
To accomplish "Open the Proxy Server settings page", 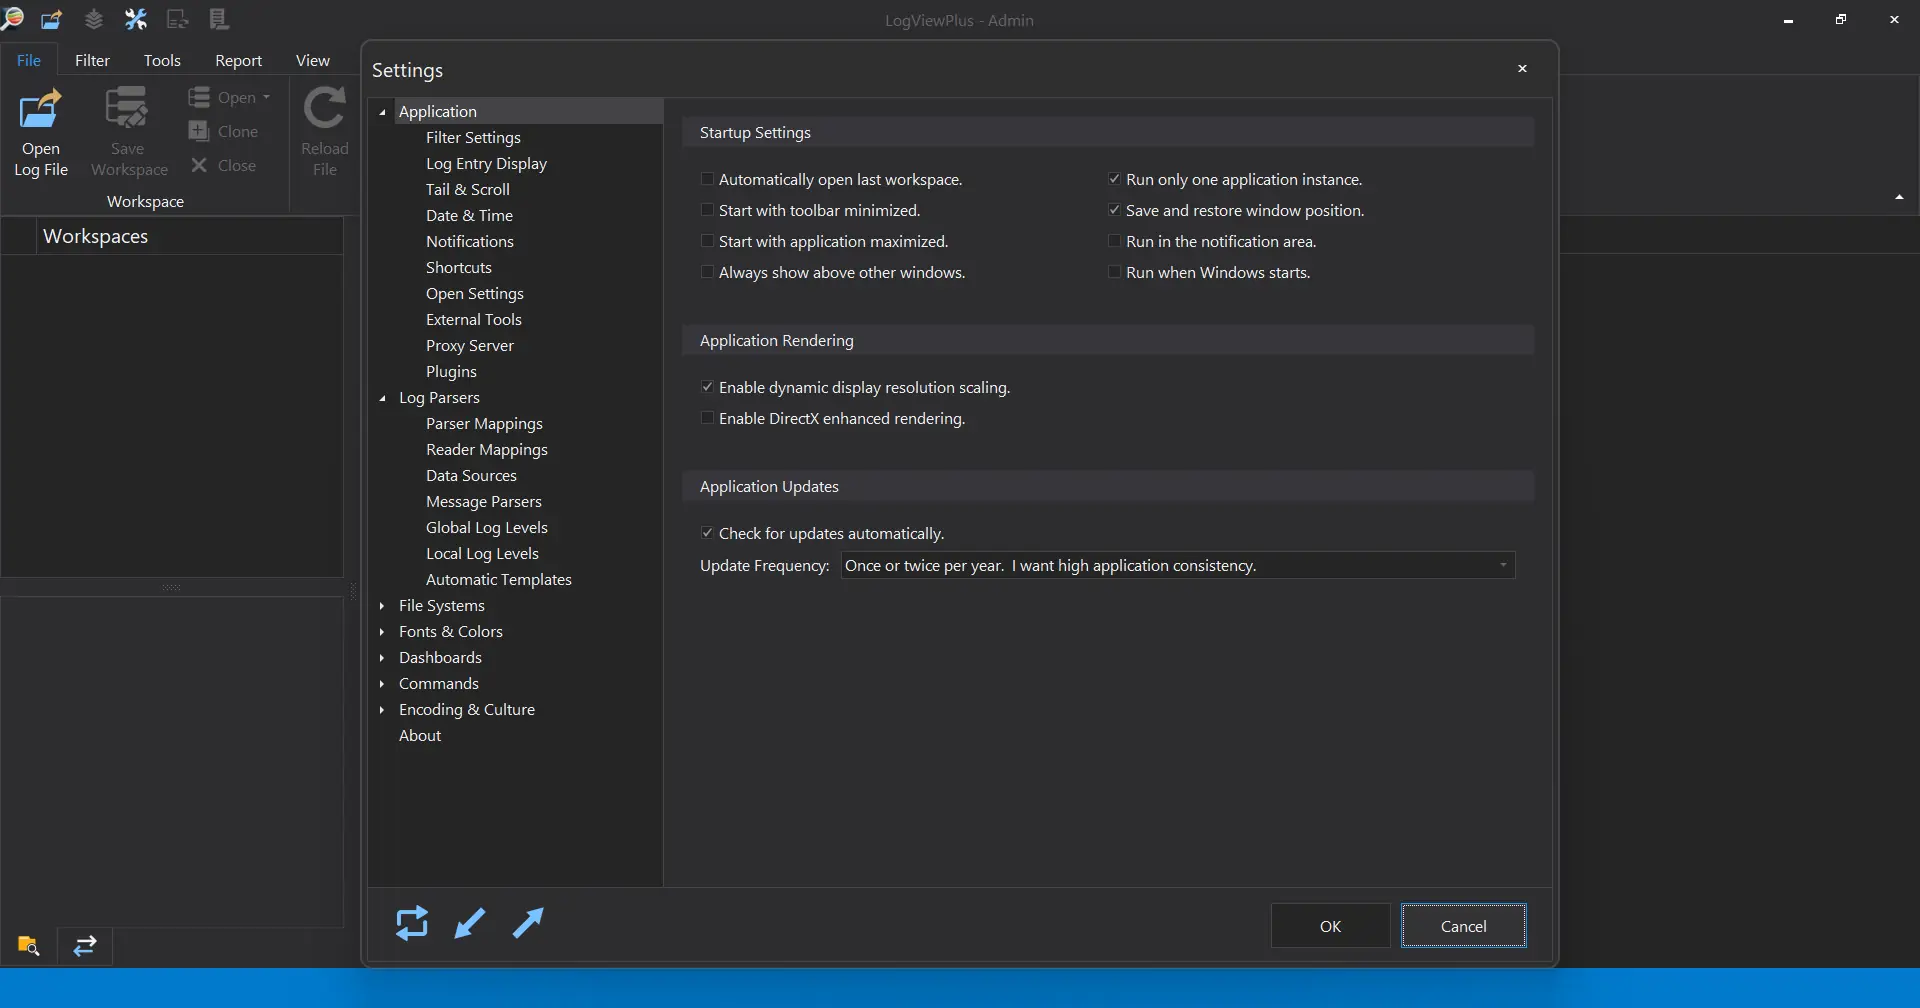I will (470, 345).
